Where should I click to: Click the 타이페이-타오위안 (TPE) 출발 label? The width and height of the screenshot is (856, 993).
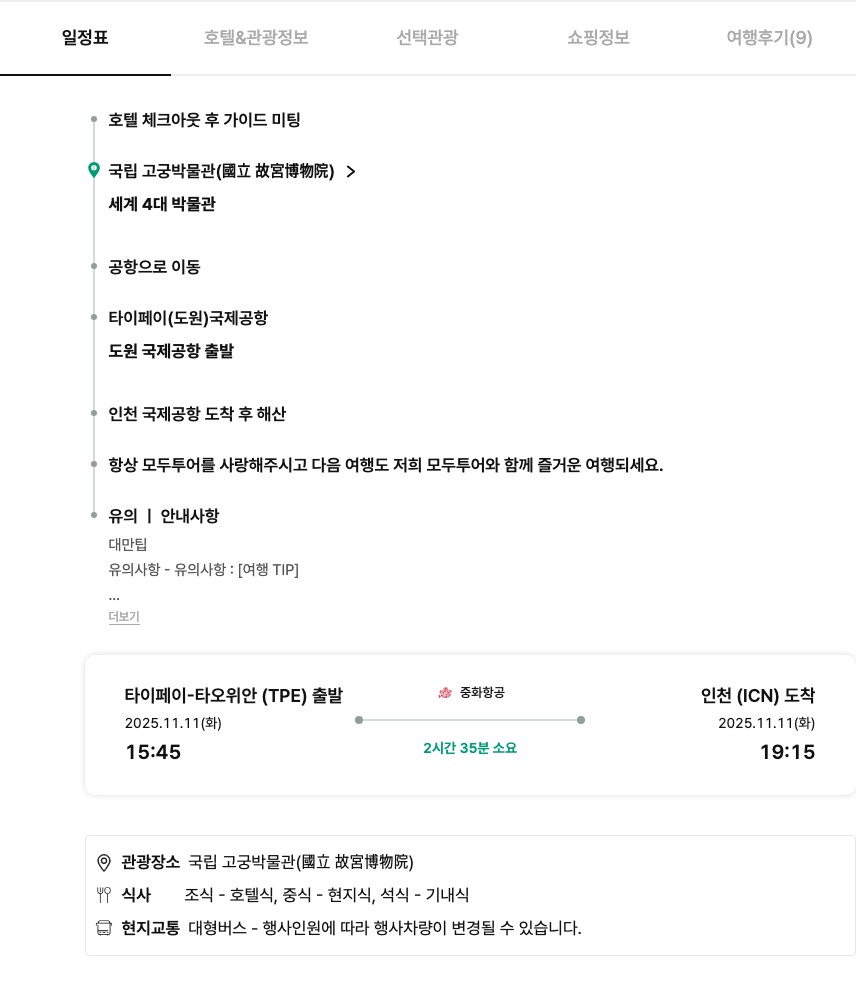(233, 696)
